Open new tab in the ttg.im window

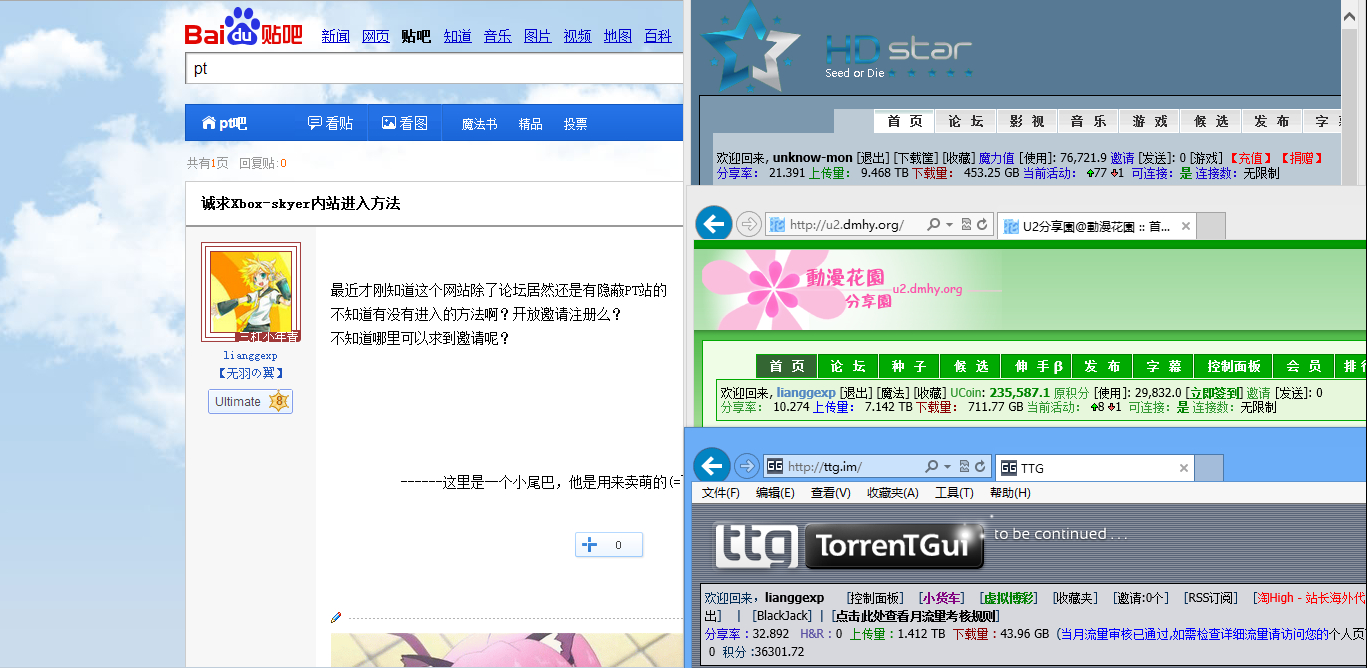[x=1209, y=468]
